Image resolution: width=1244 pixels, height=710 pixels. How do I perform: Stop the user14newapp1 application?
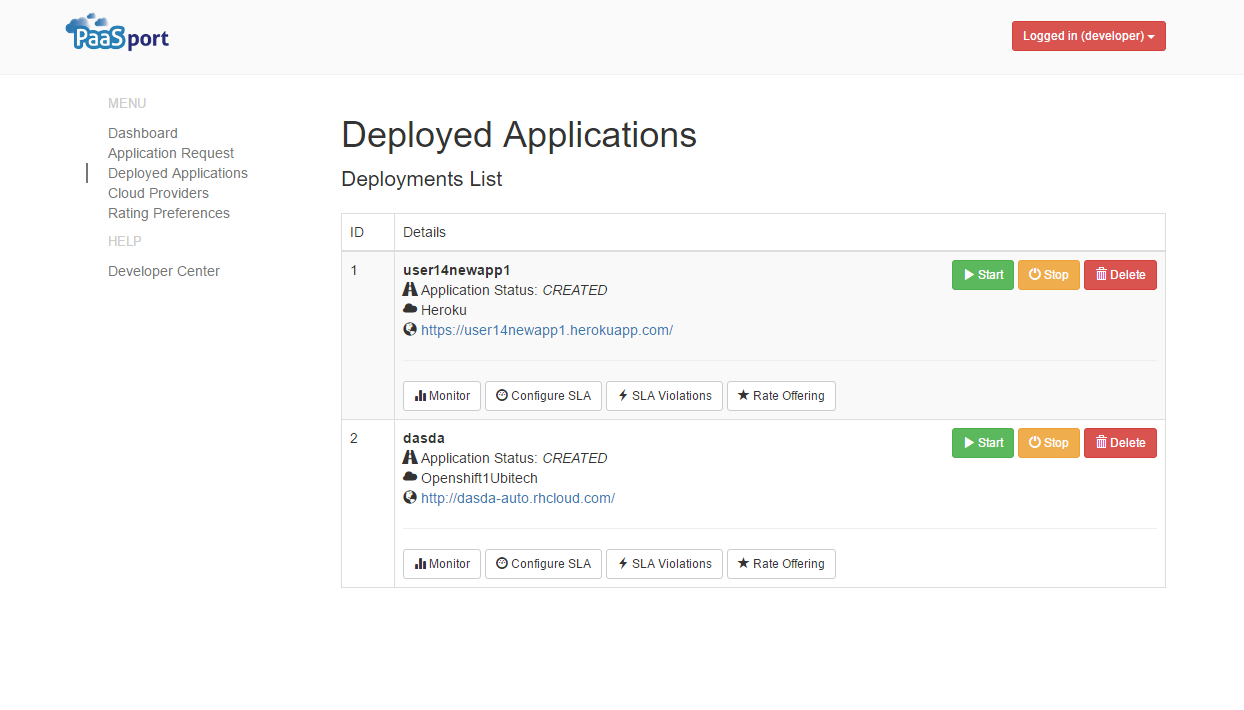tap(1049, 275)
